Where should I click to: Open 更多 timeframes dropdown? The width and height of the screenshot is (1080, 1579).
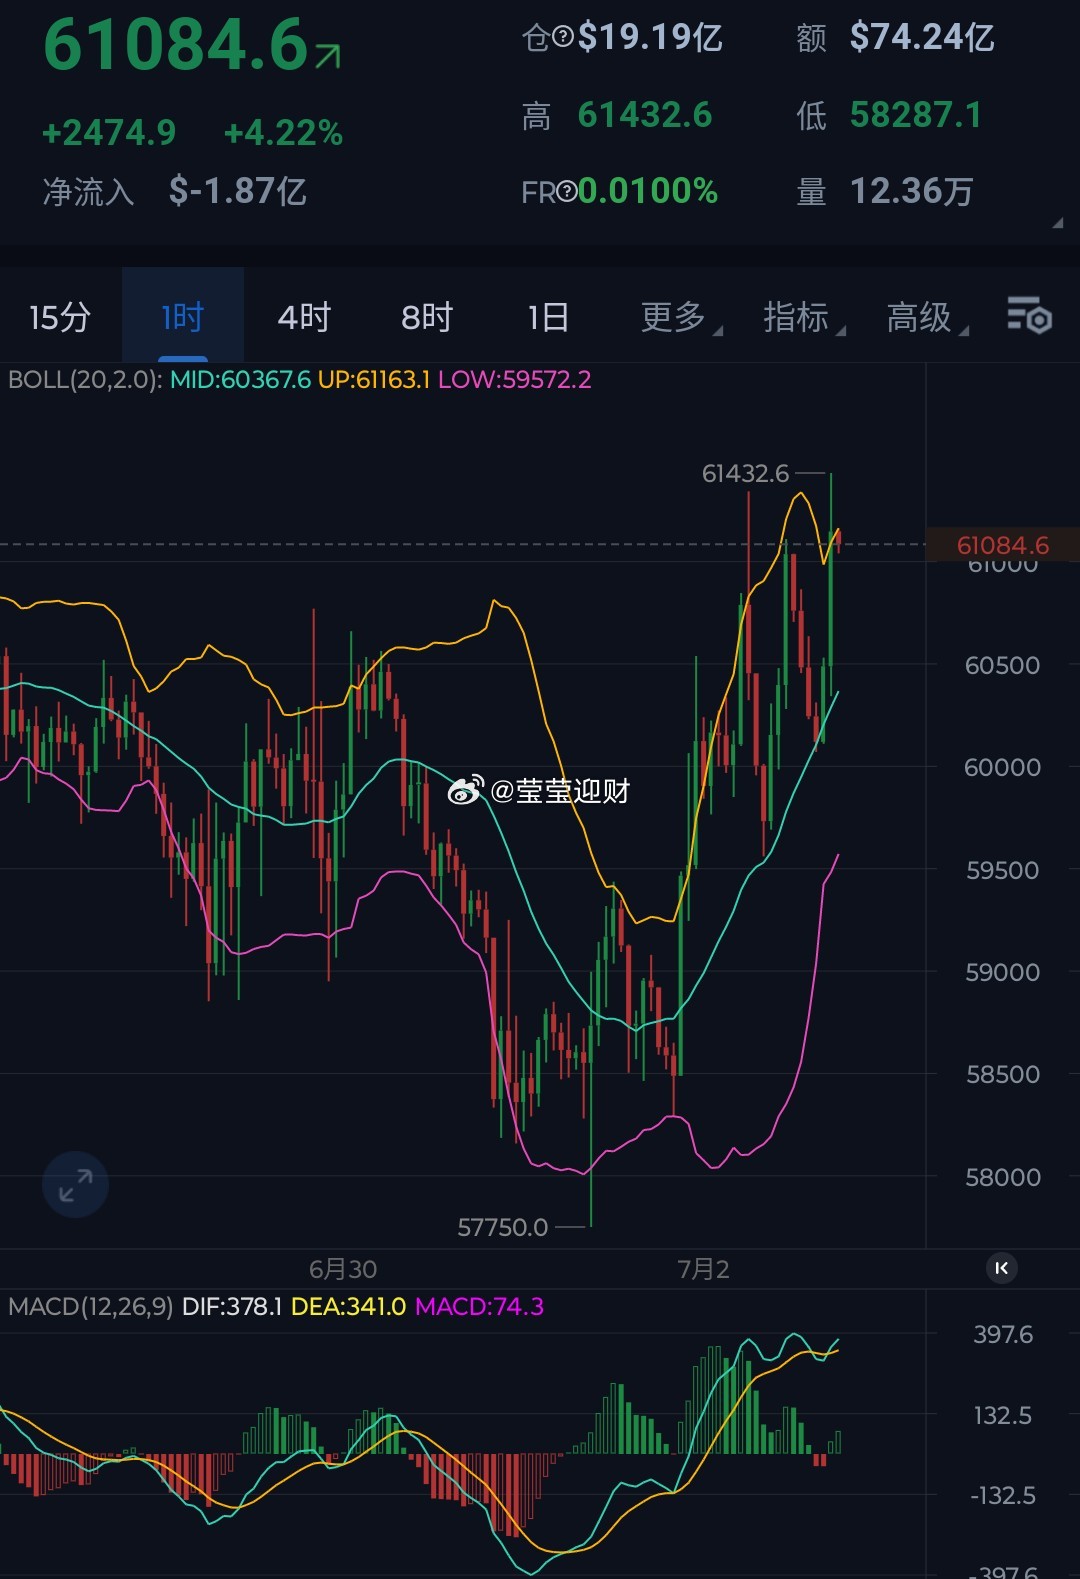pos(680,317)
